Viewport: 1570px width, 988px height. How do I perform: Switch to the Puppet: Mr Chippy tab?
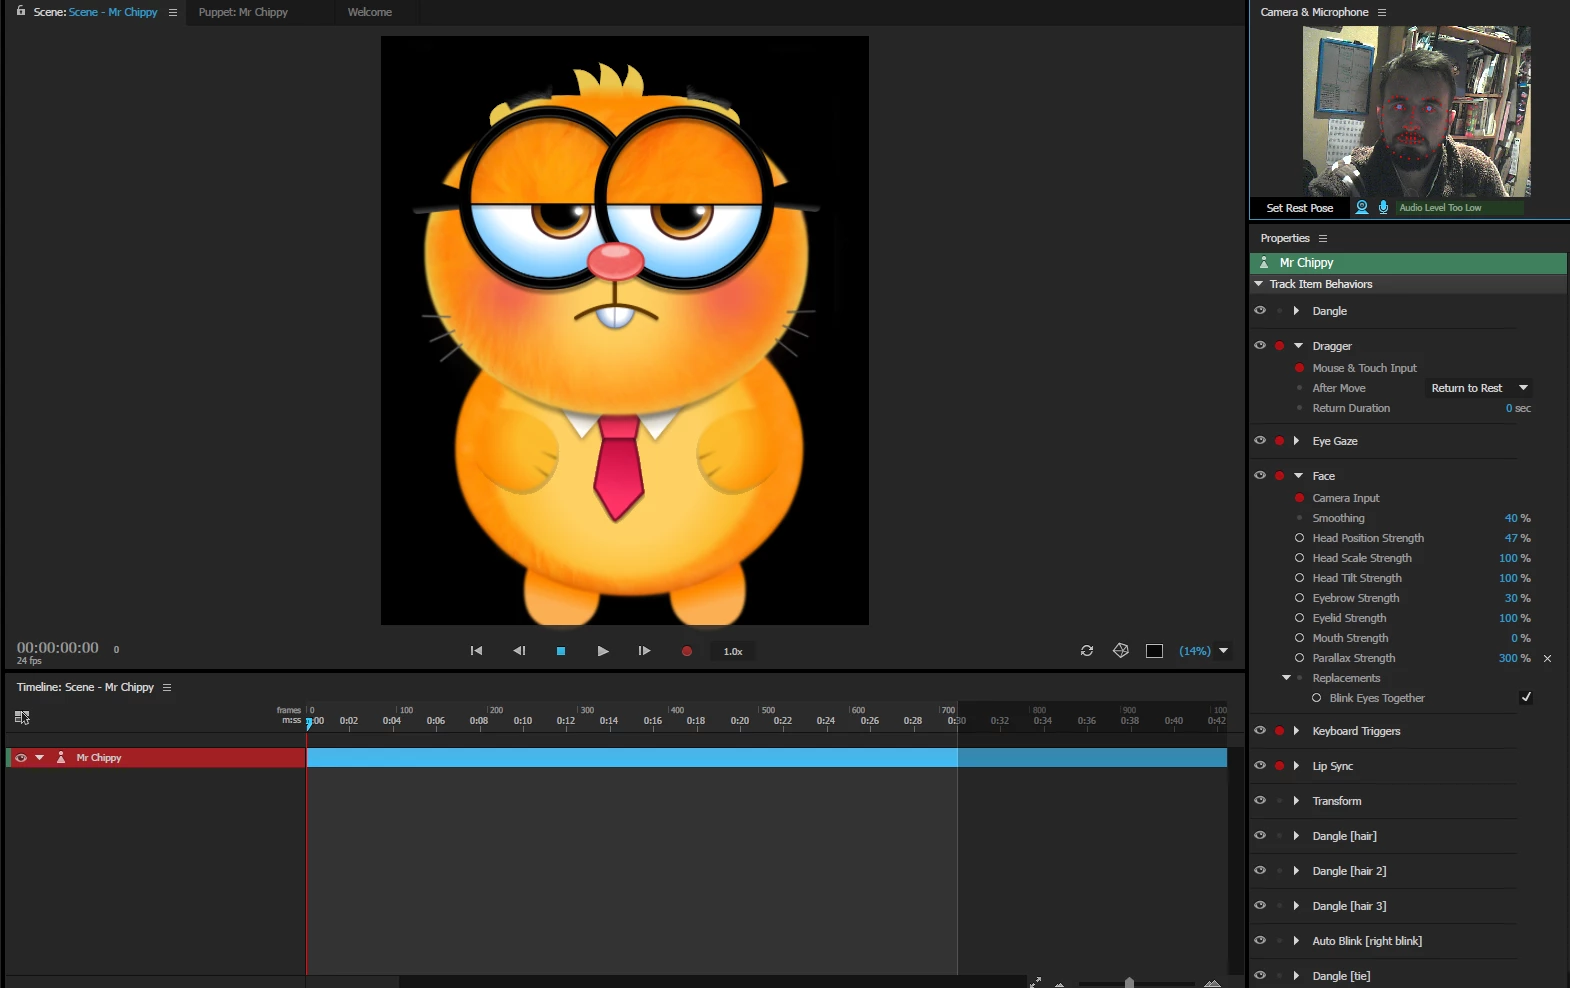click(x=243, y=12)
